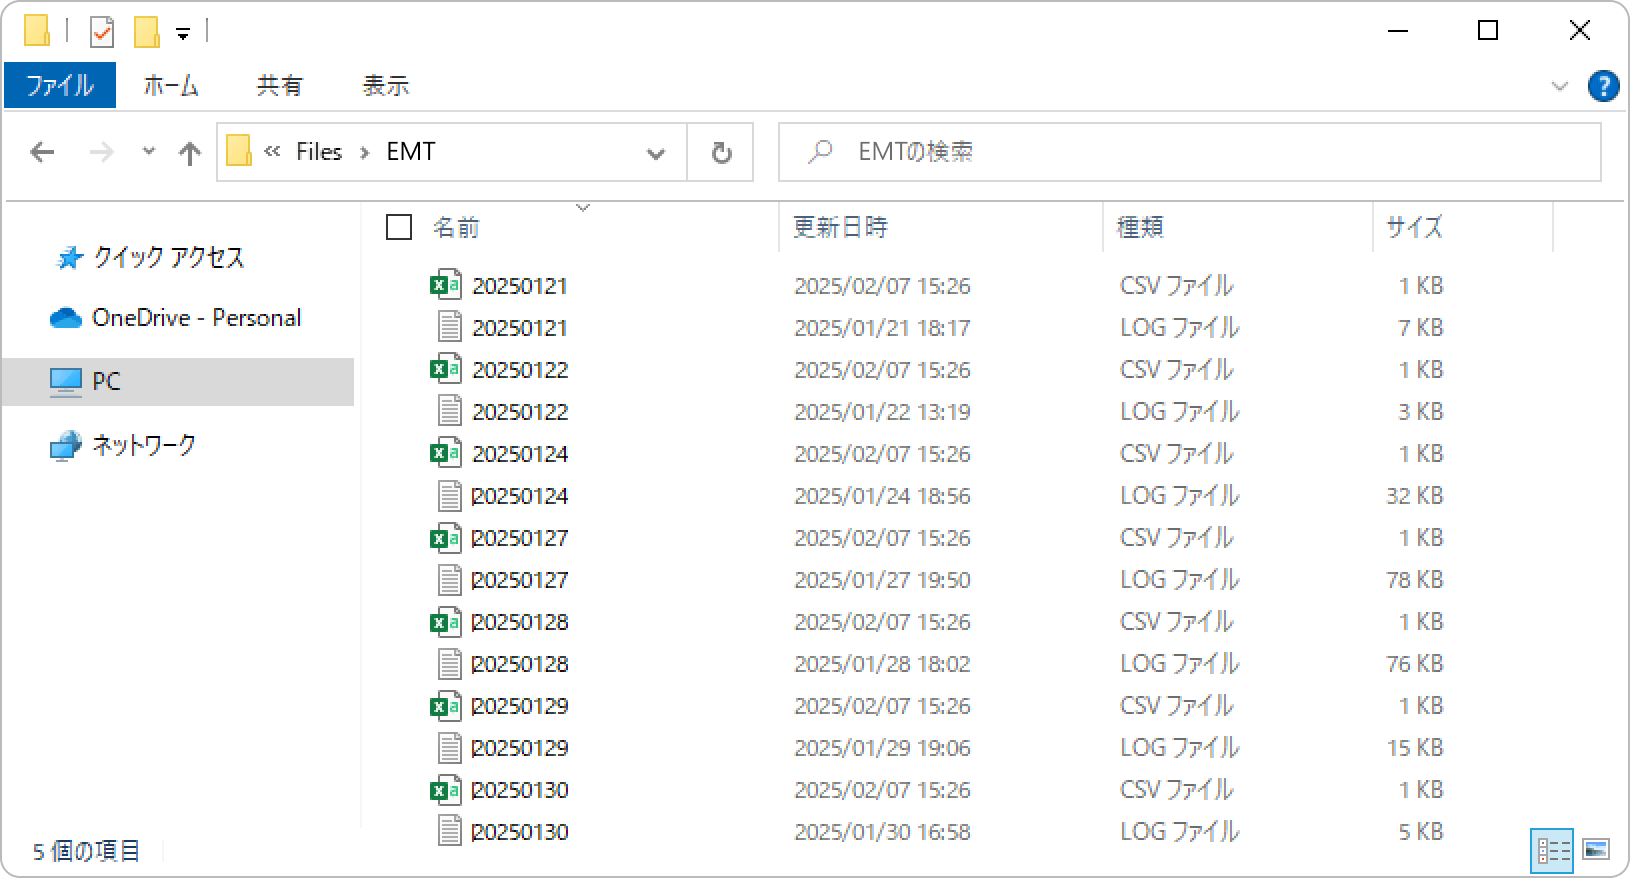1630x878 pixels.
Task: Click the search magnifier icon
Action: tap(820, 151)
